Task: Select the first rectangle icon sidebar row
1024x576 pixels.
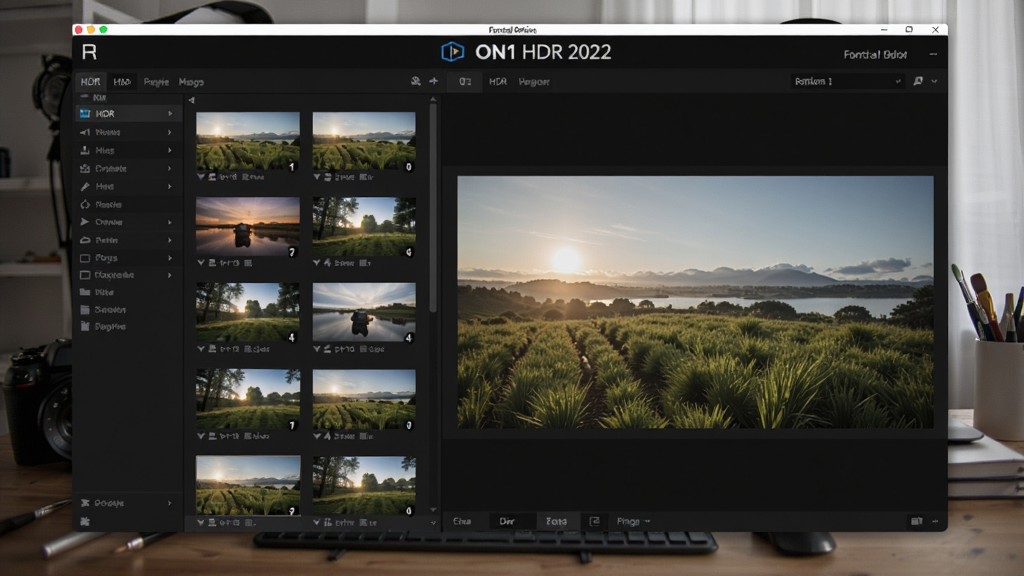Action: [127, 258]
